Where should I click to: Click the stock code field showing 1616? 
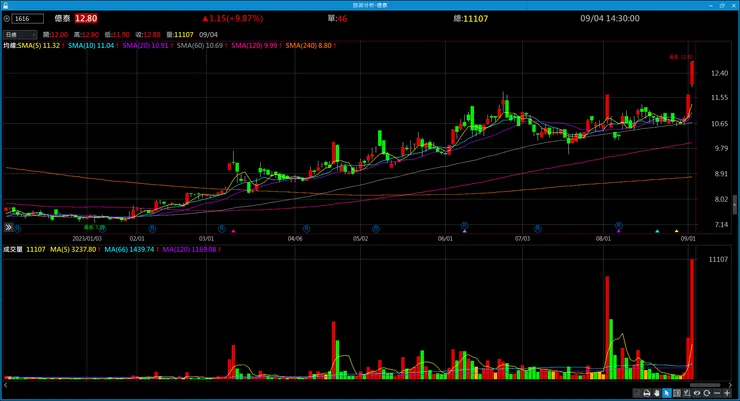click(28, 19)
